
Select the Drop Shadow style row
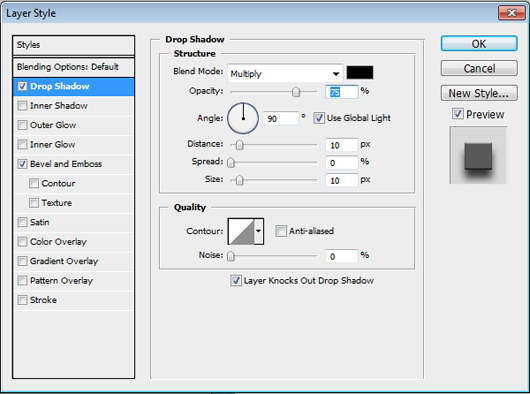(73, 87)
